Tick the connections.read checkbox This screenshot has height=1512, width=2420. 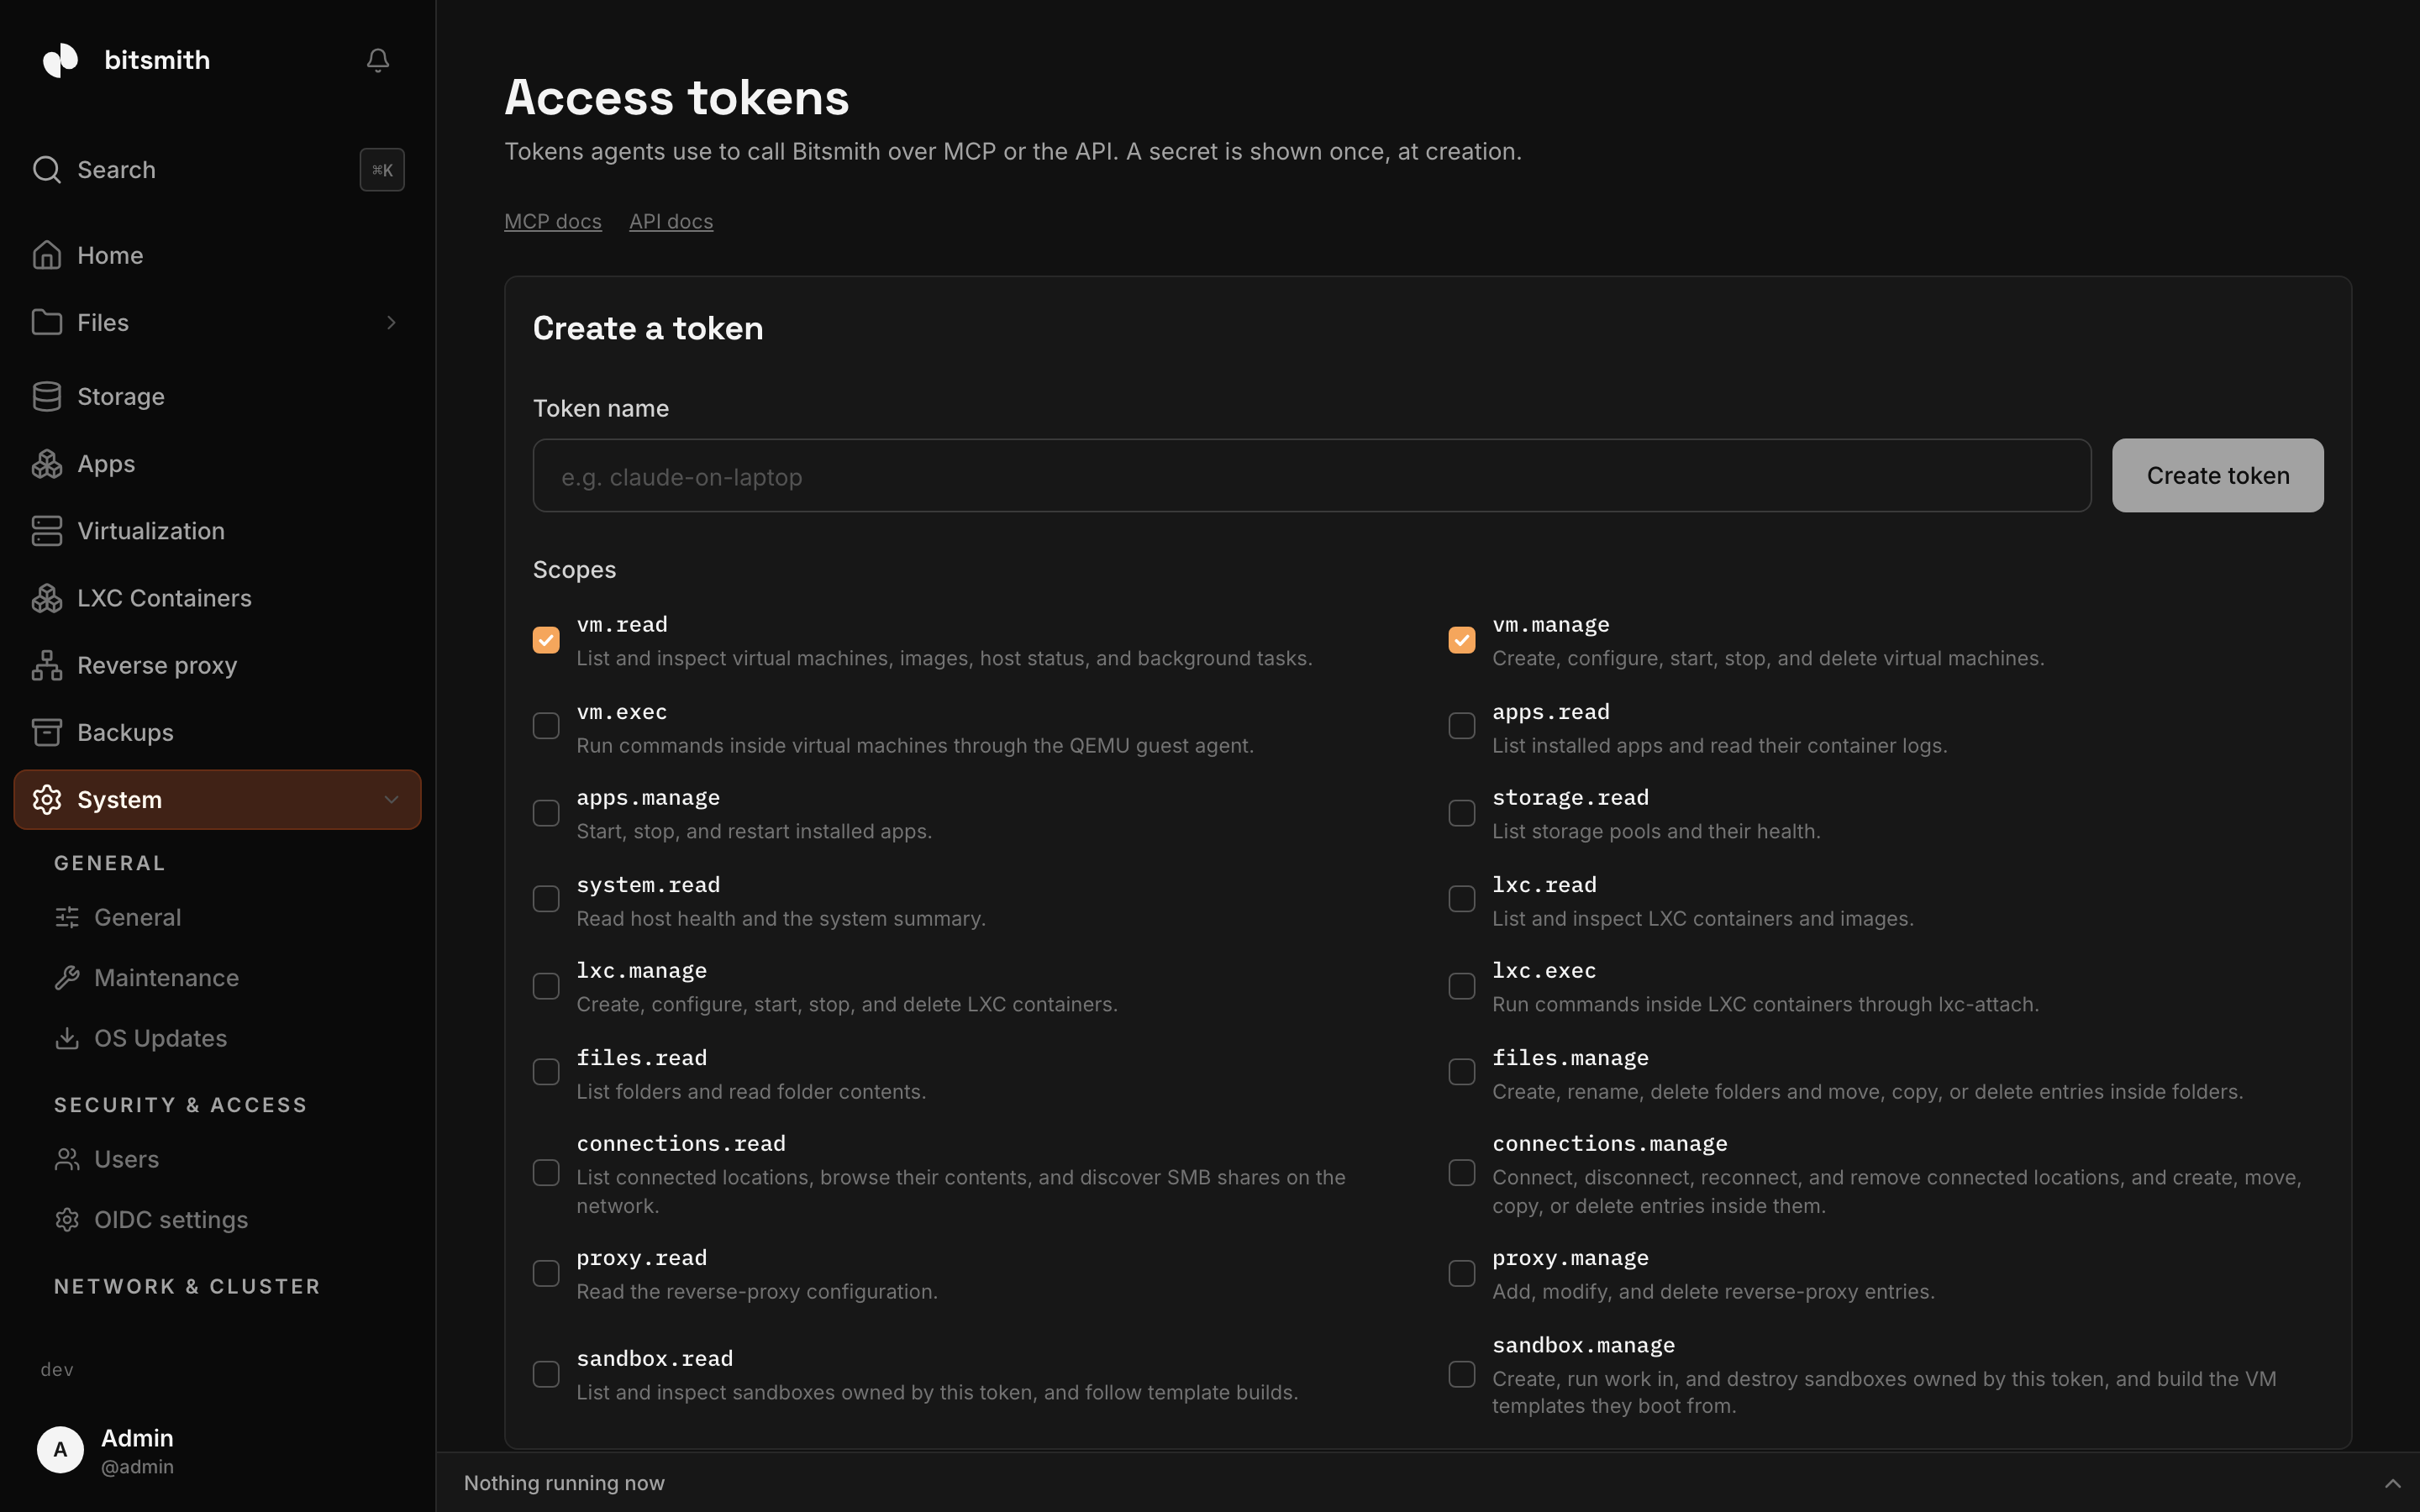(x=546, y=1173)
